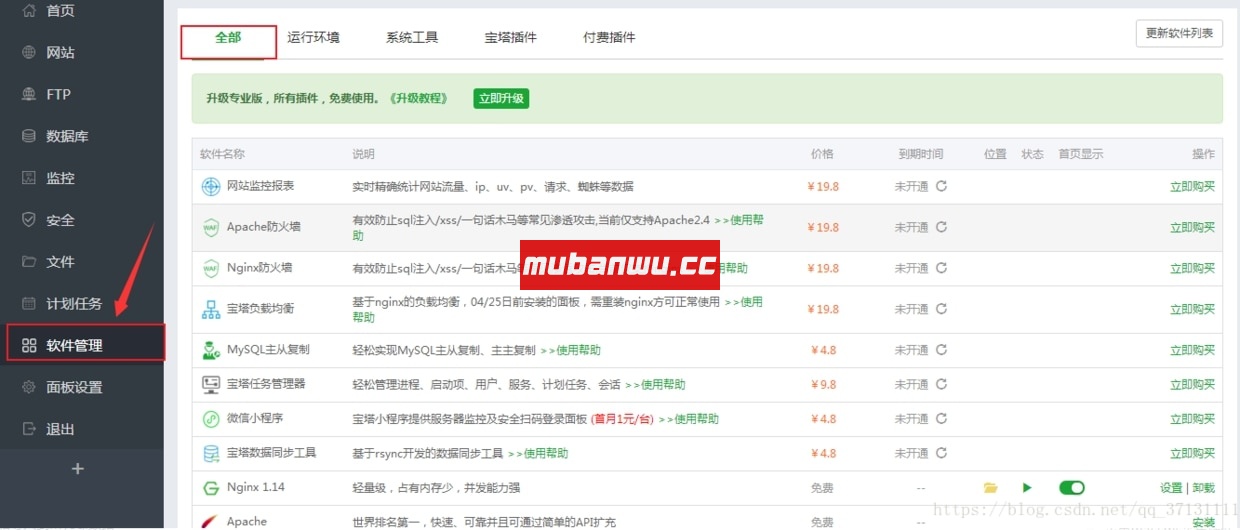The width and height of the screenshot is (1240, 530).
Task: Click 立即购买 for 宝塔负载均衡
Action: pyautogui.click(x=1192, y=309)
